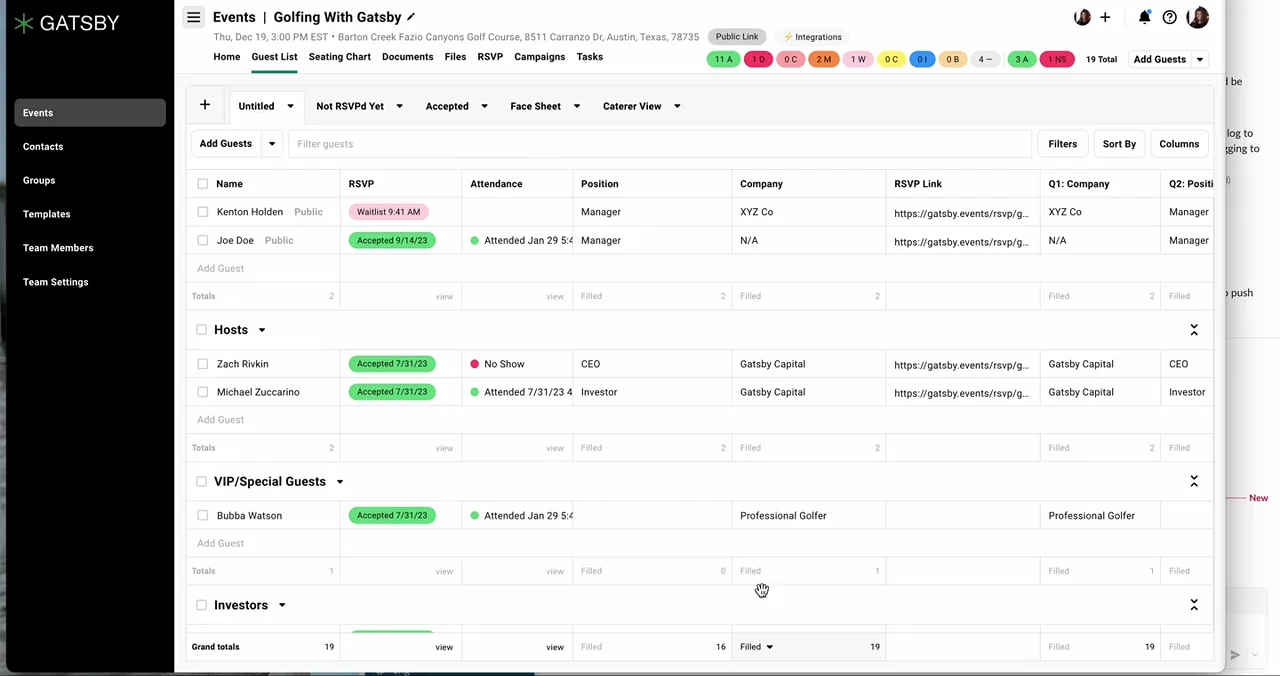Check the box for Joe Doe
The image size is (1280, 676).
pos(203,240)
